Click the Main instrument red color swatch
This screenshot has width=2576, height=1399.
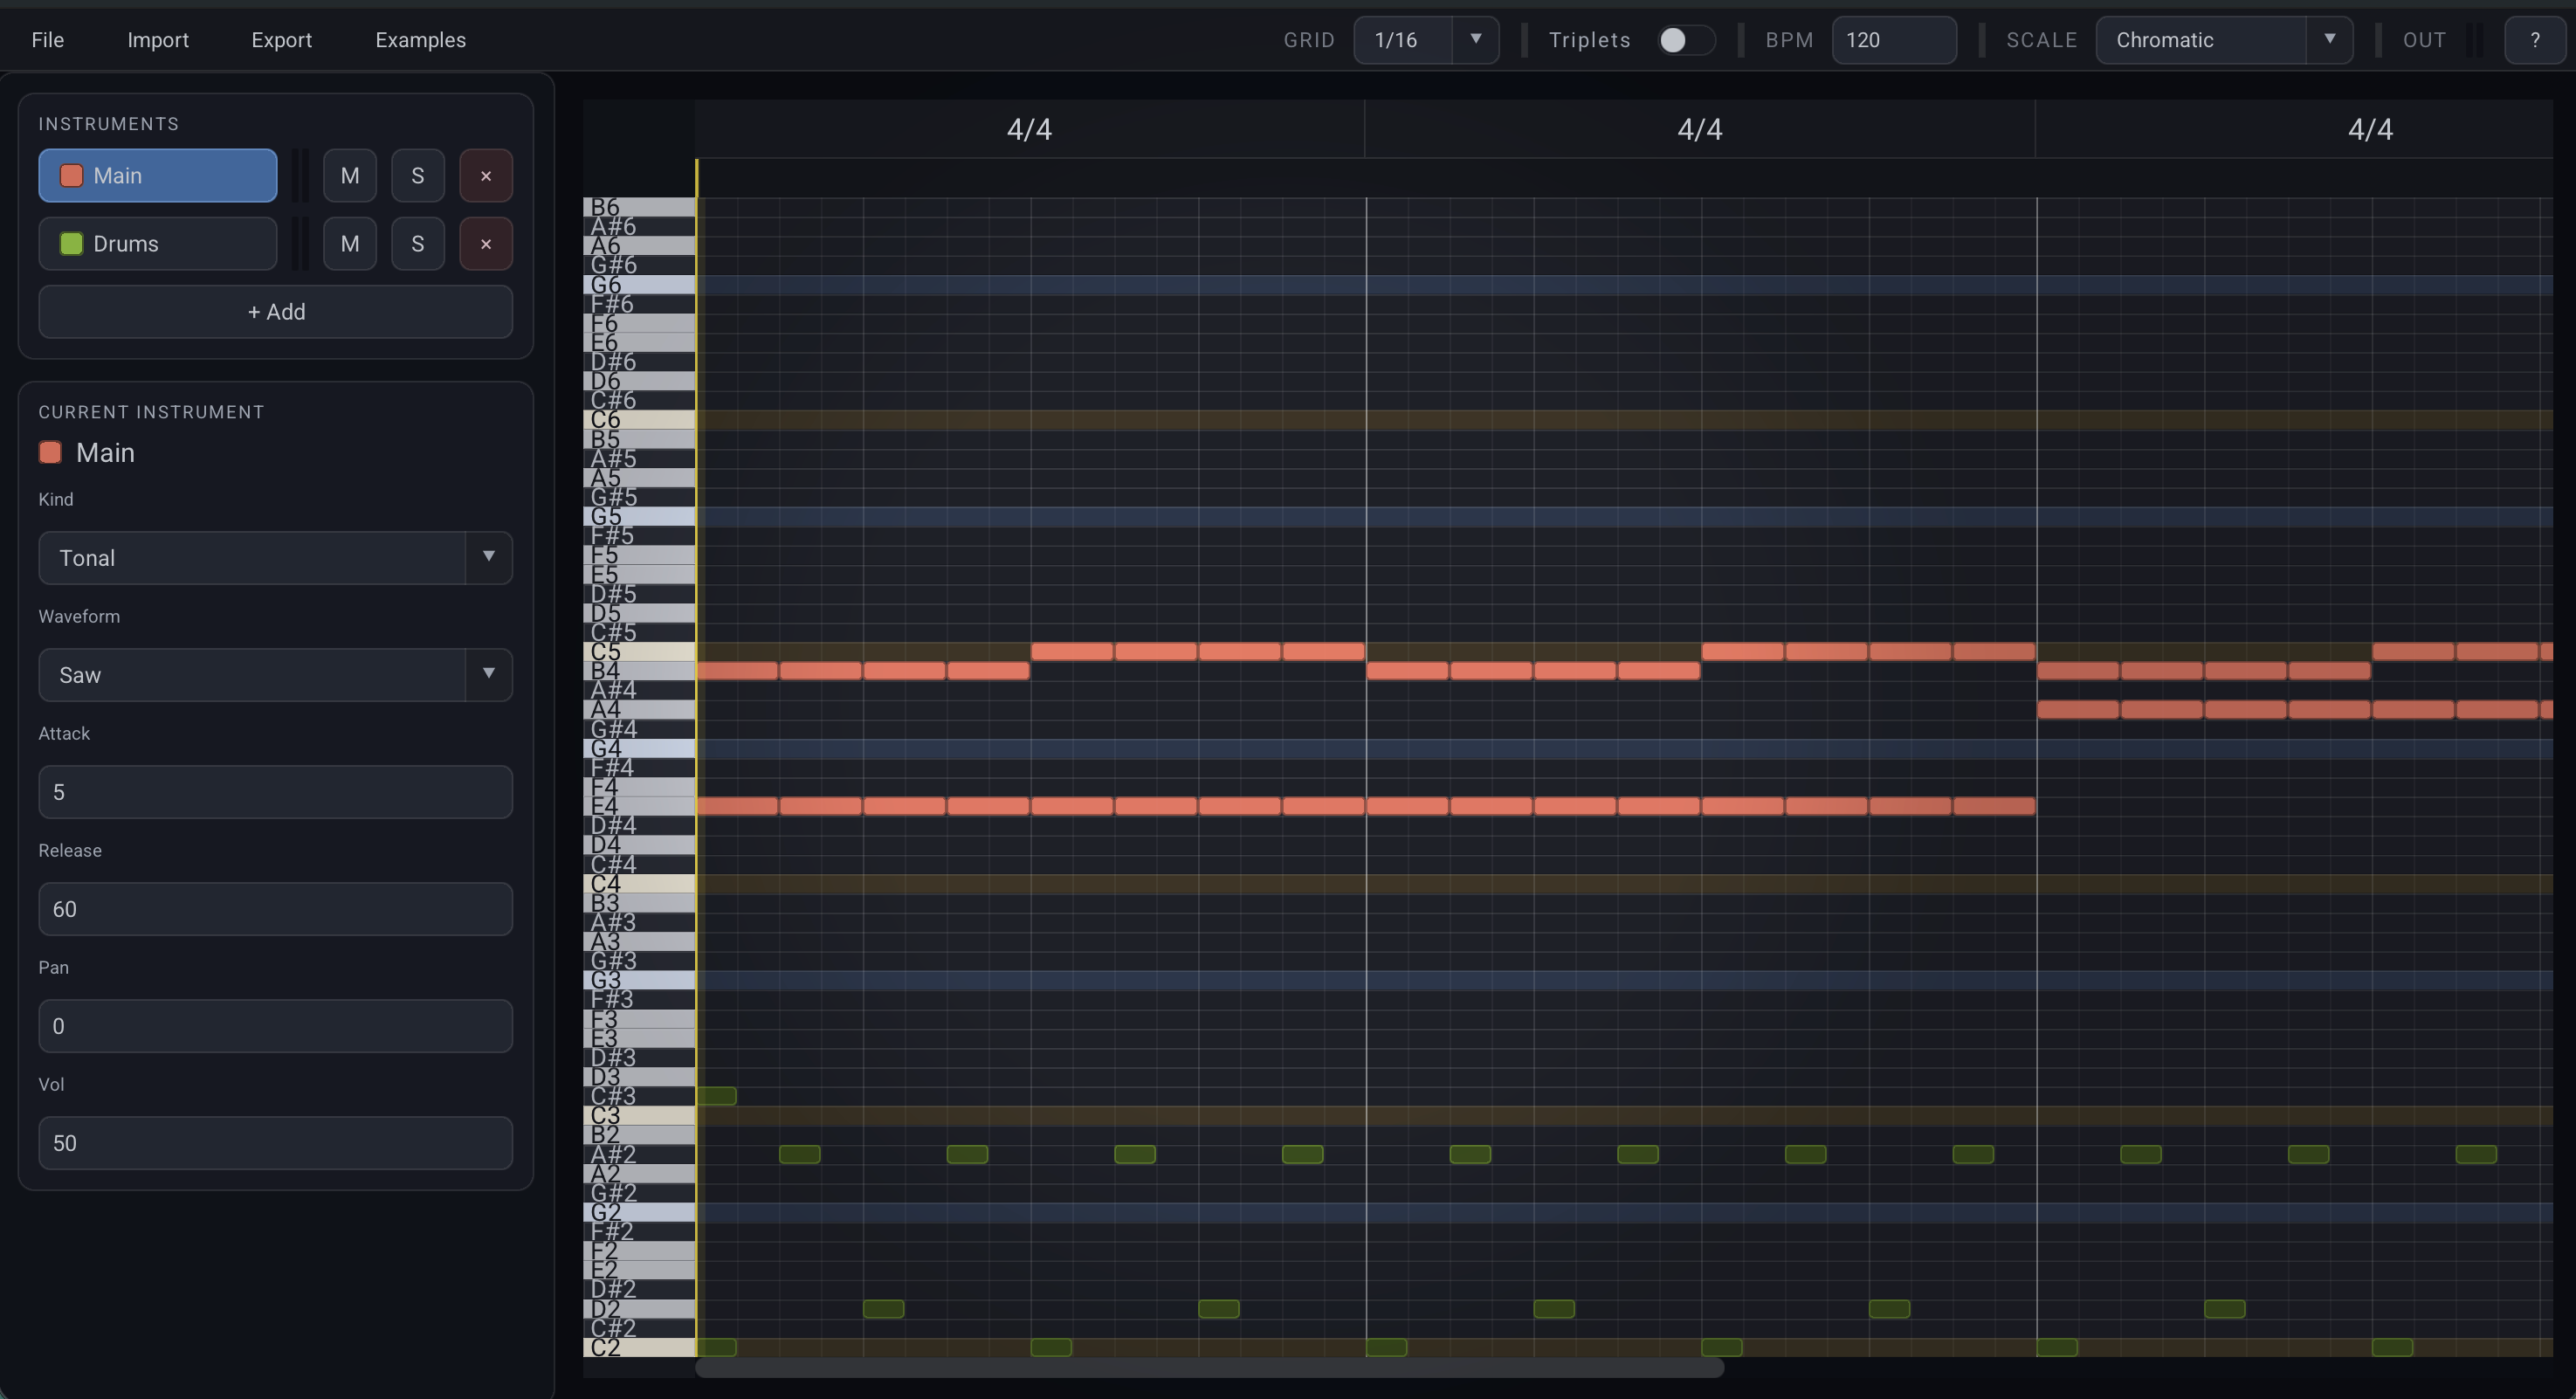[71, 176]
